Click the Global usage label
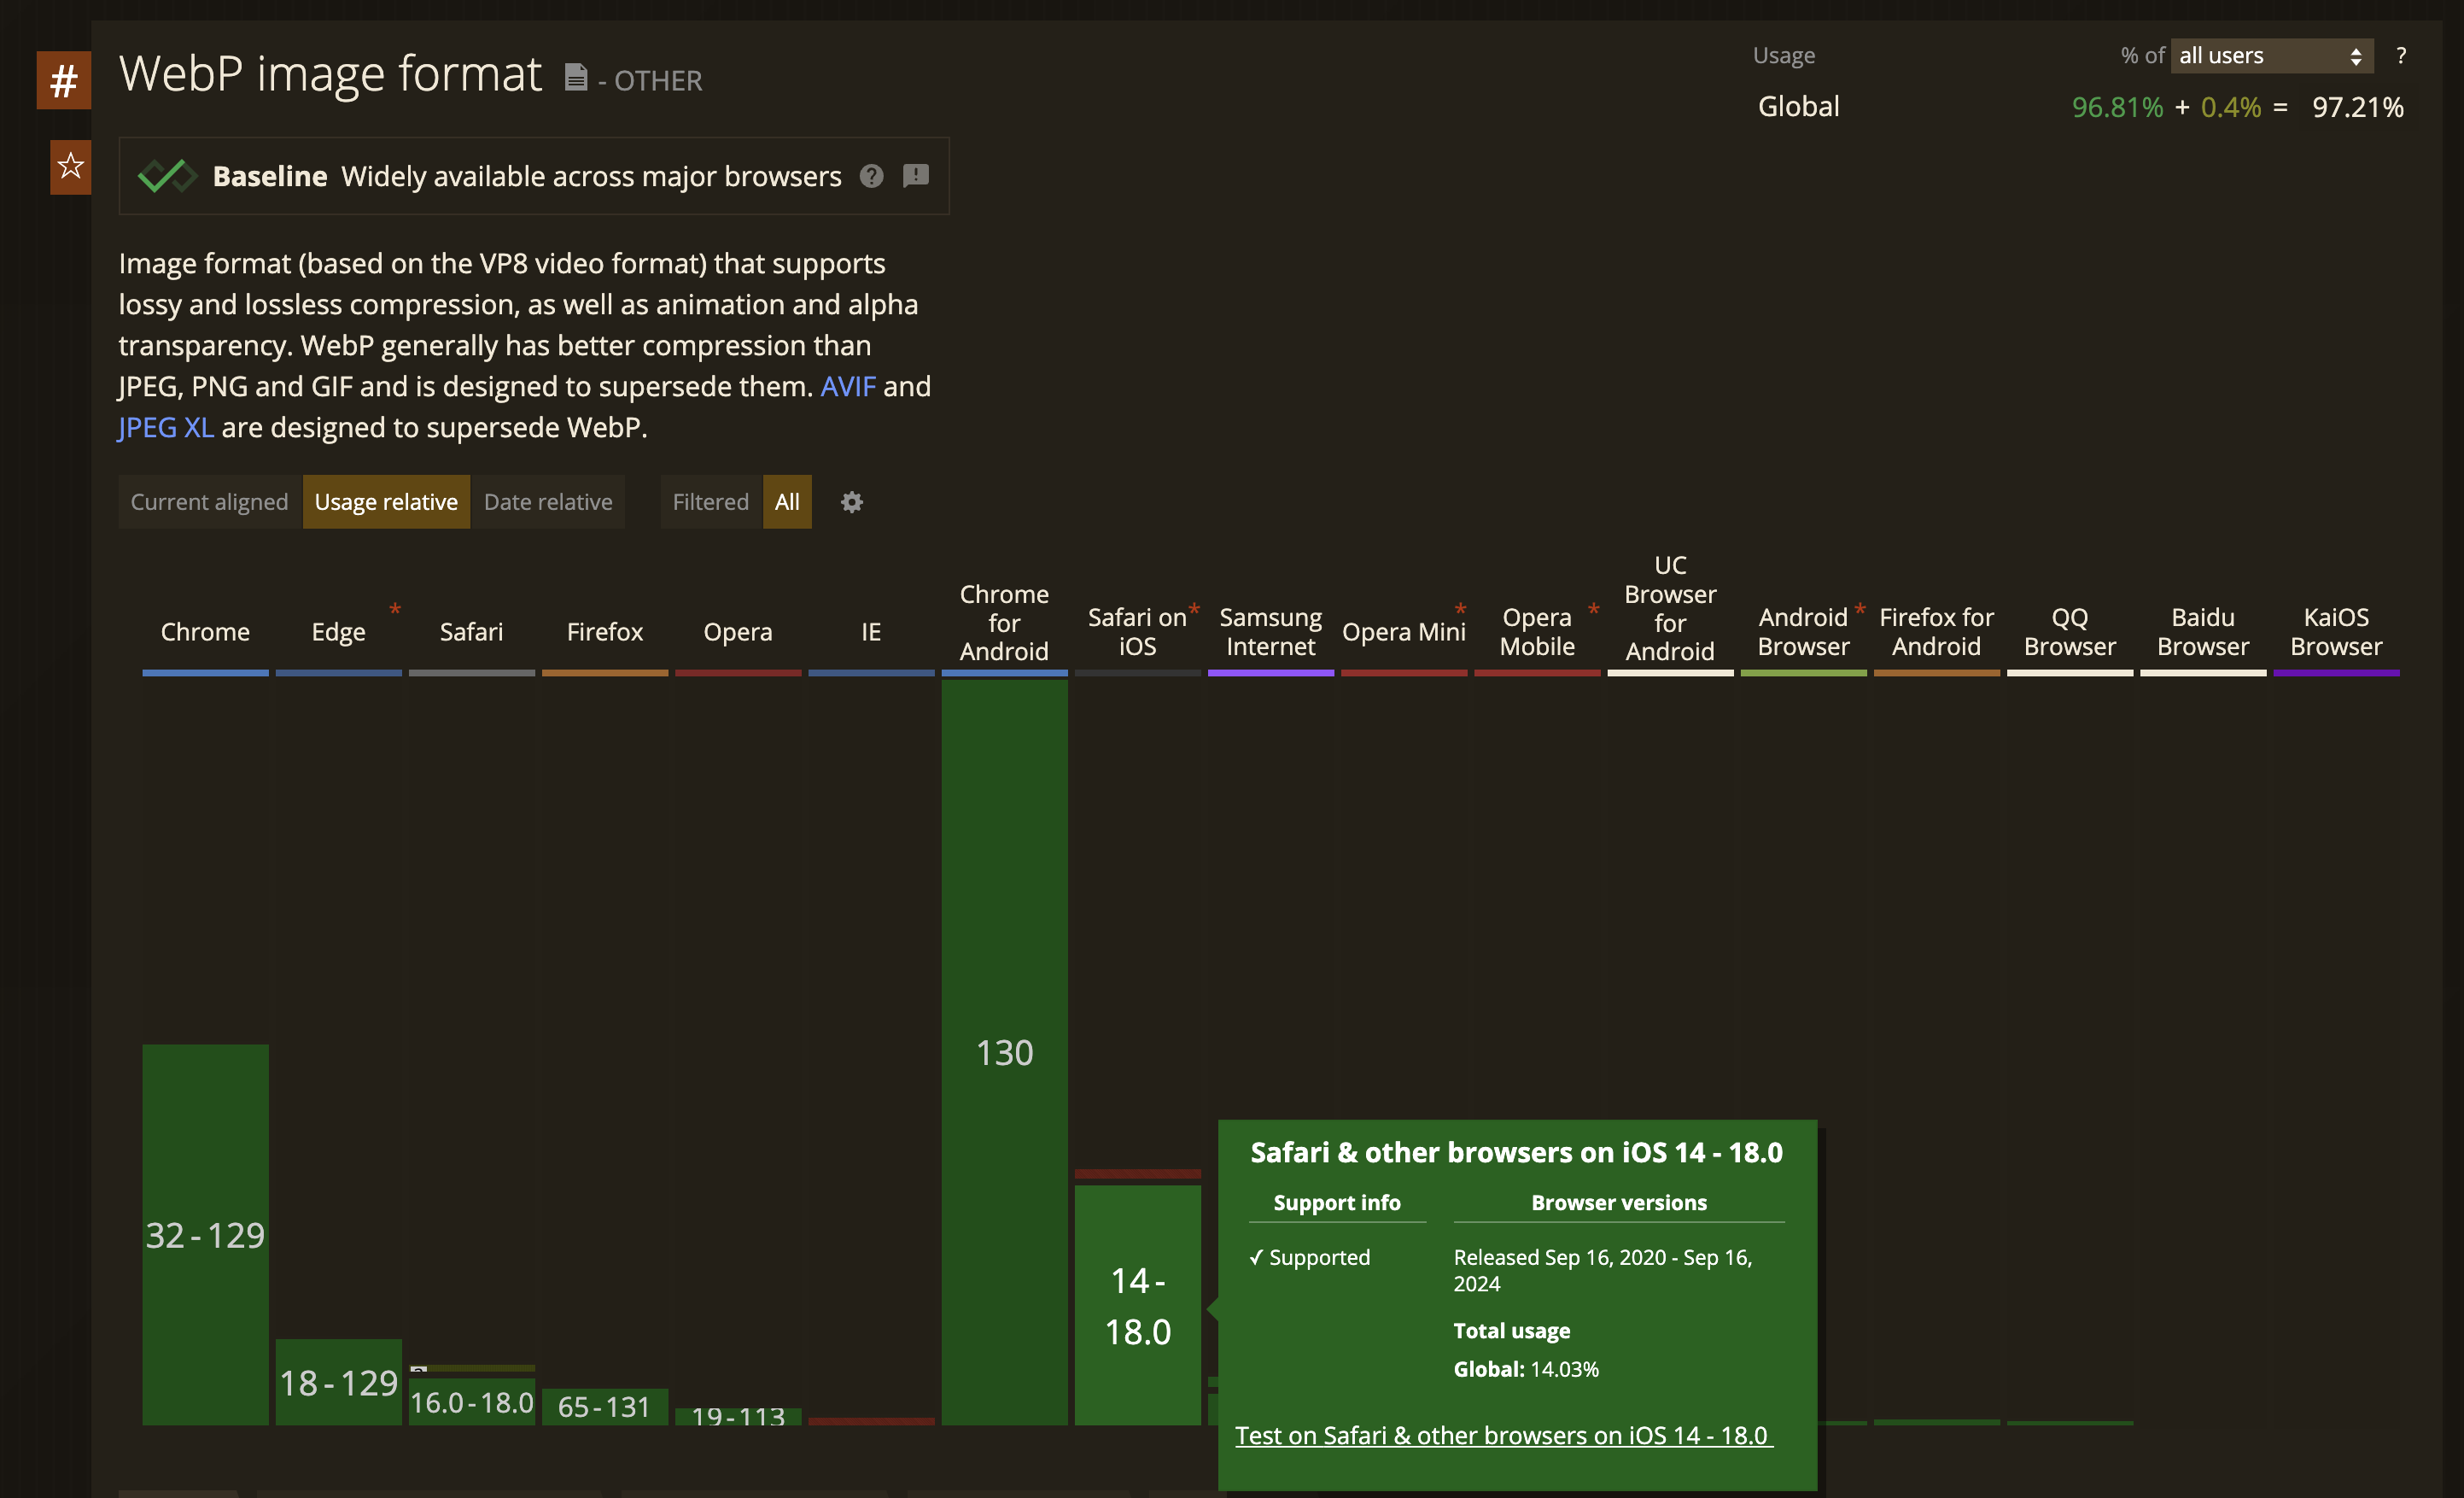 point(1798,106)
